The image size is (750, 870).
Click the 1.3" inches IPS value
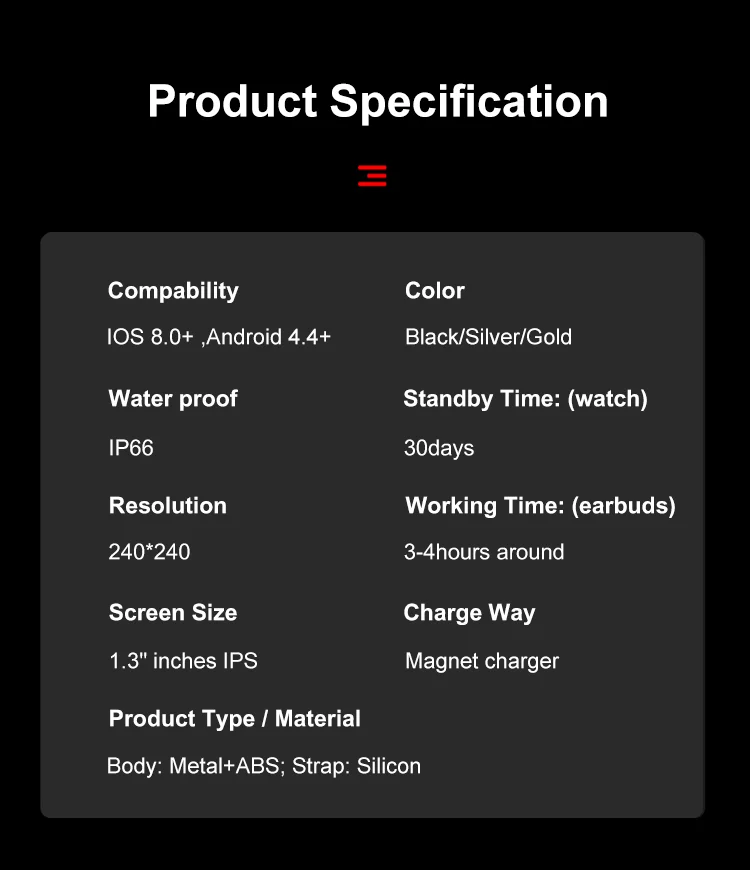coord(183,661)
